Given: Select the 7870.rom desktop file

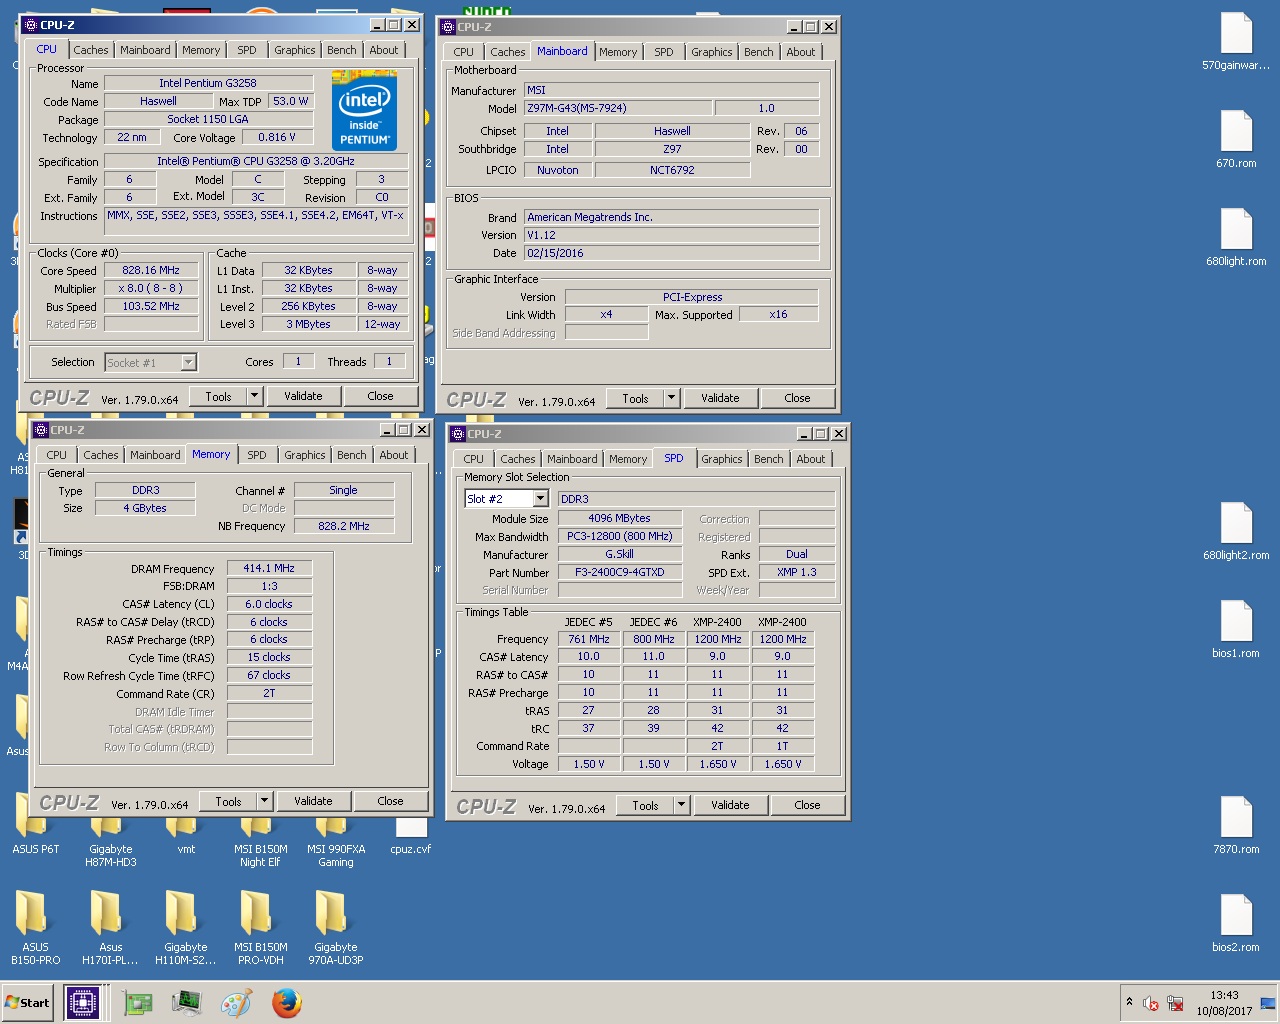Looking at the screenshot, I should click(x=1236, y=826).
